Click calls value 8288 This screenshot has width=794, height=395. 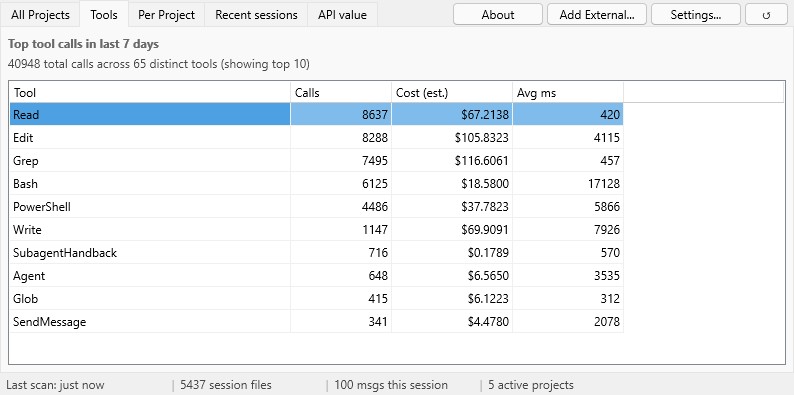pyautogui.click(x=375, y=137)
